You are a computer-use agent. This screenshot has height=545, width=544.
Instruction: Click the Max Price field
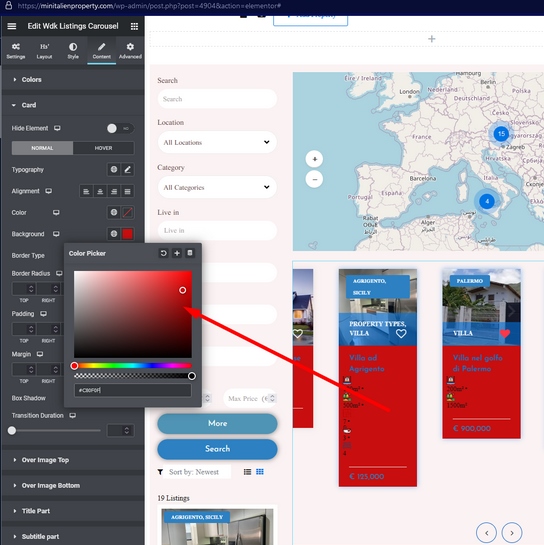pos(250,398)
